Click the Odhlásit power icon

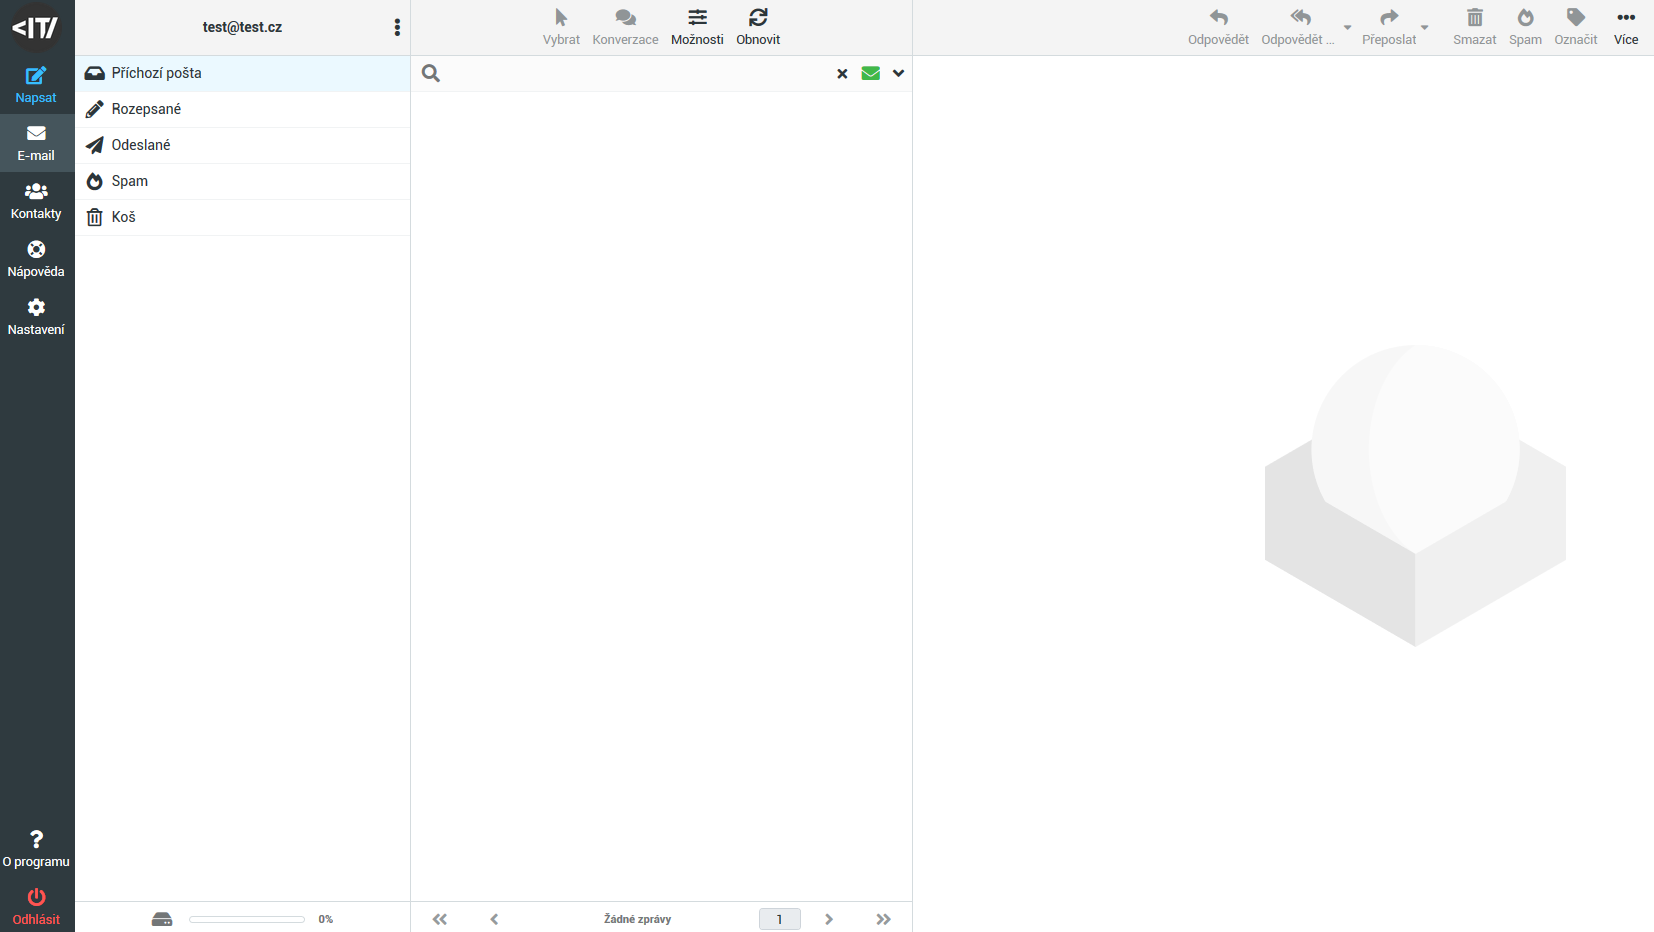(36, 897)
